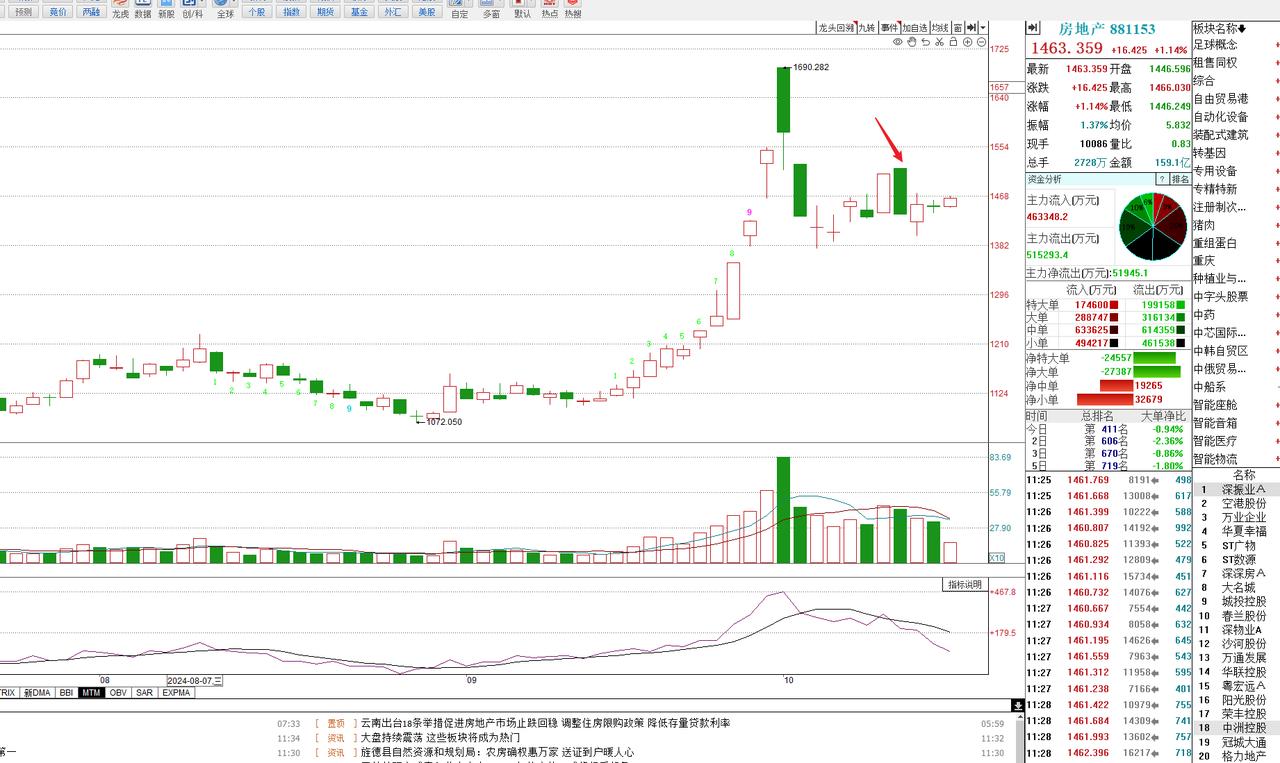Viewport: 1280px width, 763px height.
Task: Click the arrow icon left of 房地产 title
Action: coord(1032,28)
